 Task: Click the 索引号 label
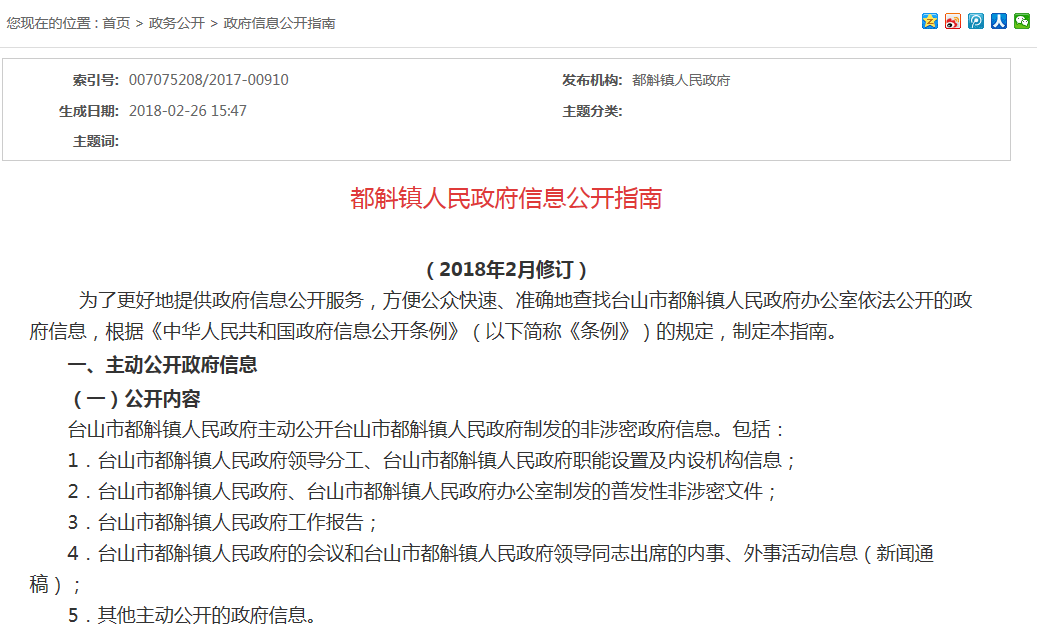click(95, 80)
